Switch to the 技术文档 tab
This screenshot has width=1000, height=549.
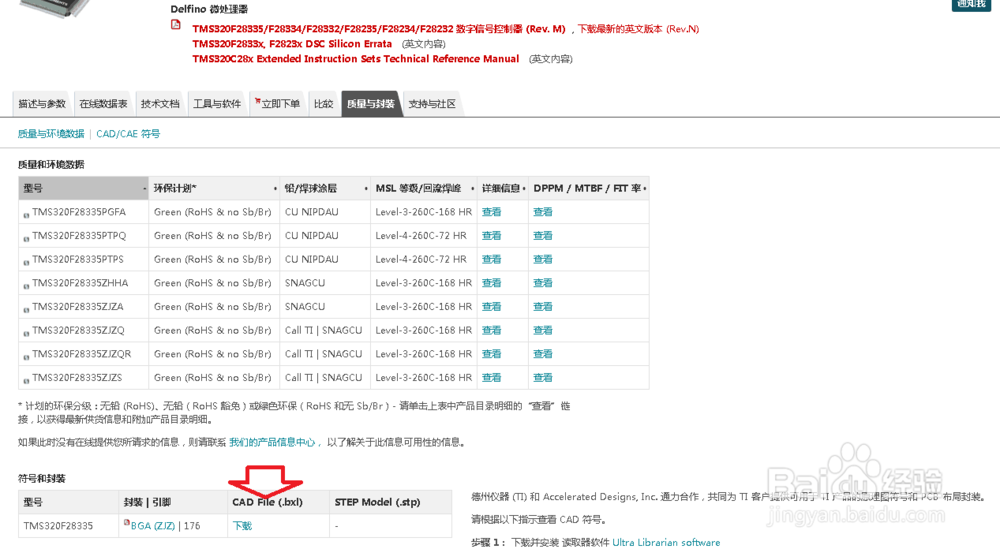pyautogui.click(x=160, y=104)
